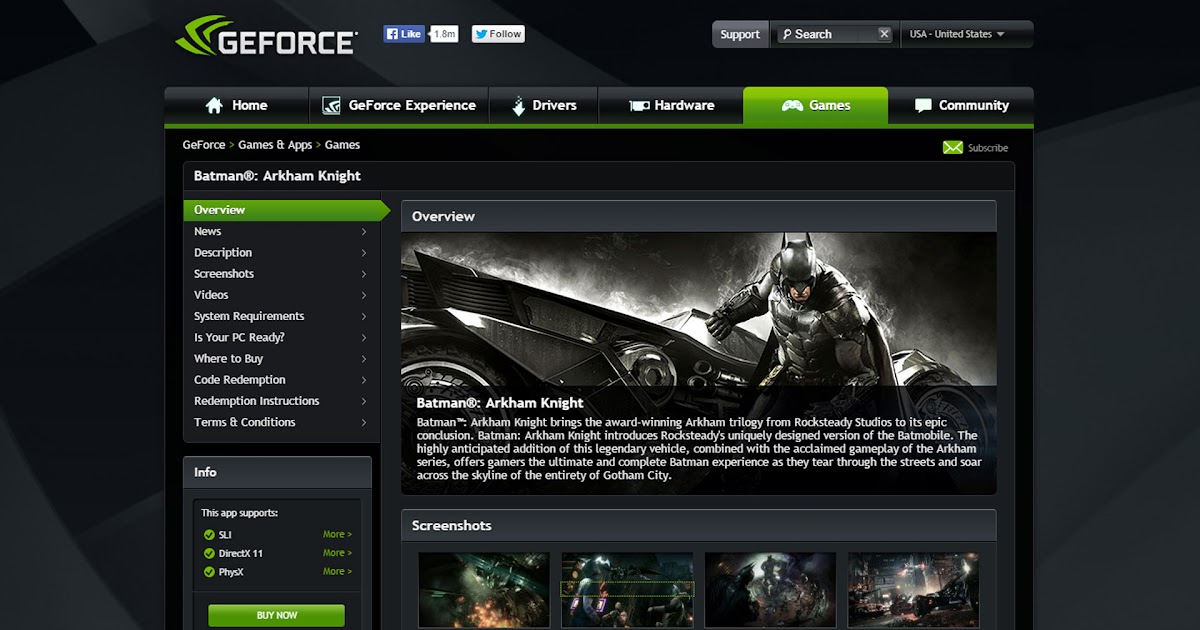Open the second screenshot thumbnail
The image size is (1200, 630).
click(627, 590)
